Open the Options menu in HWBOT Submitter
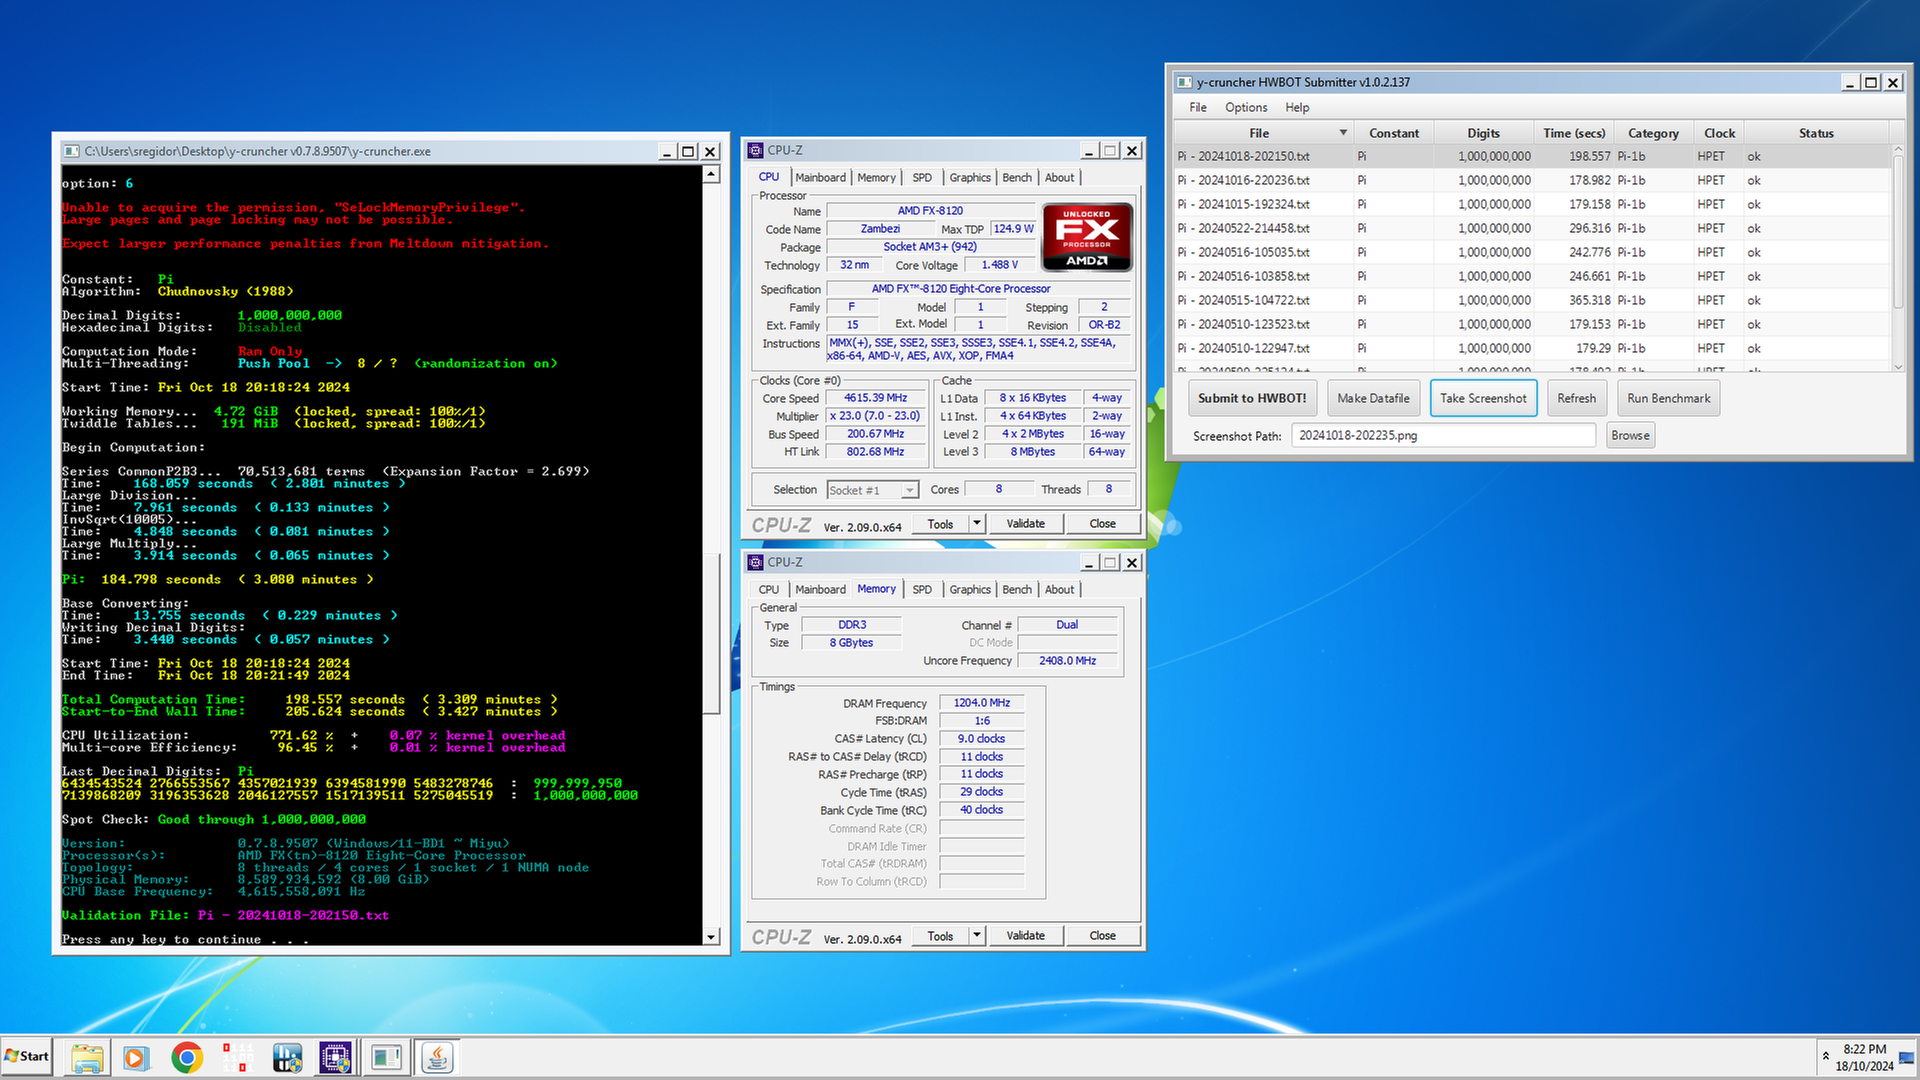 1246,107
